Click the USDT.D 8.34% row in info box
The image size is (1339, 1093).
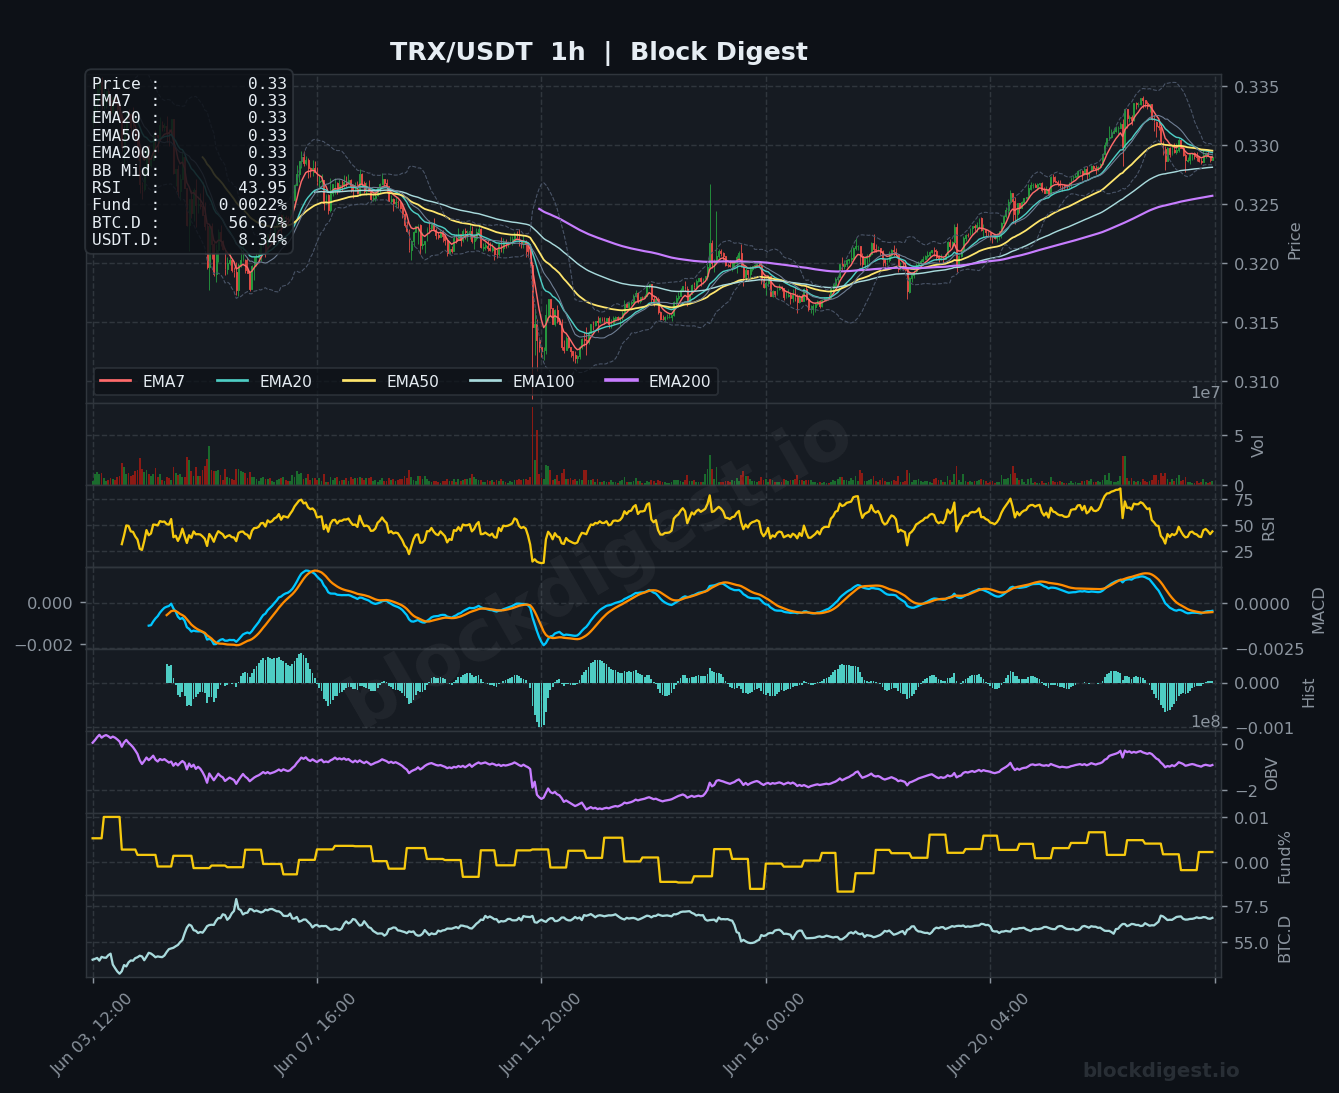coord(189,240)
